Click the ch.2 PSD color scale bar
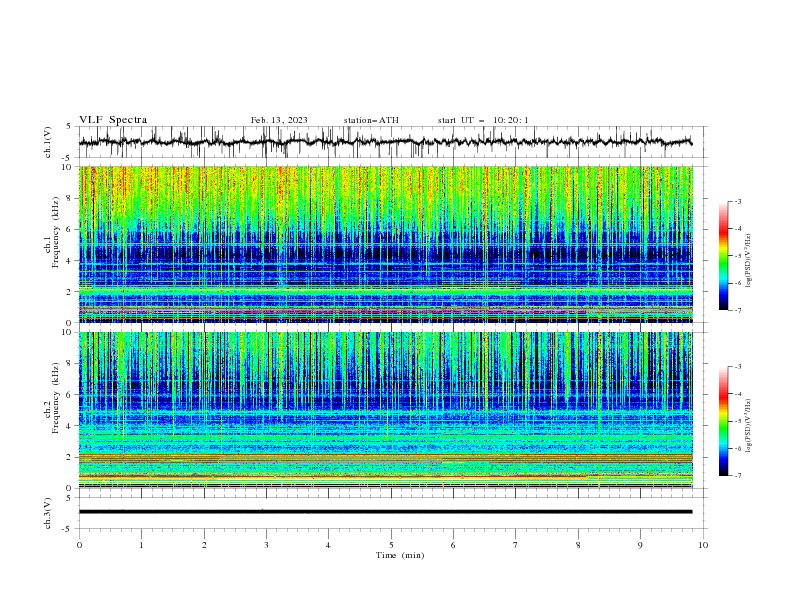This screenshot has height=612, width=792. (723, 421)
